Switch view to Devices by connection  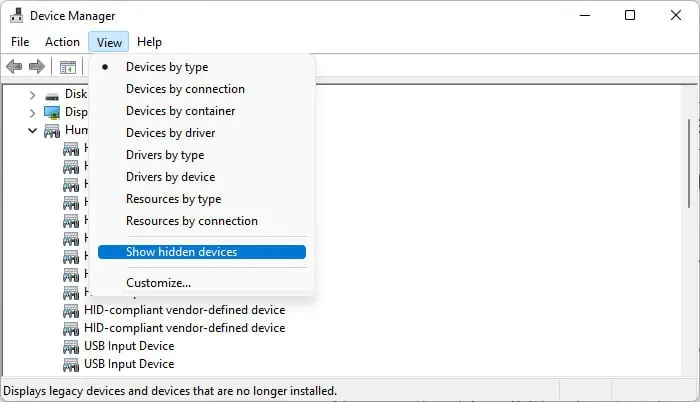[x=185, y=89]
